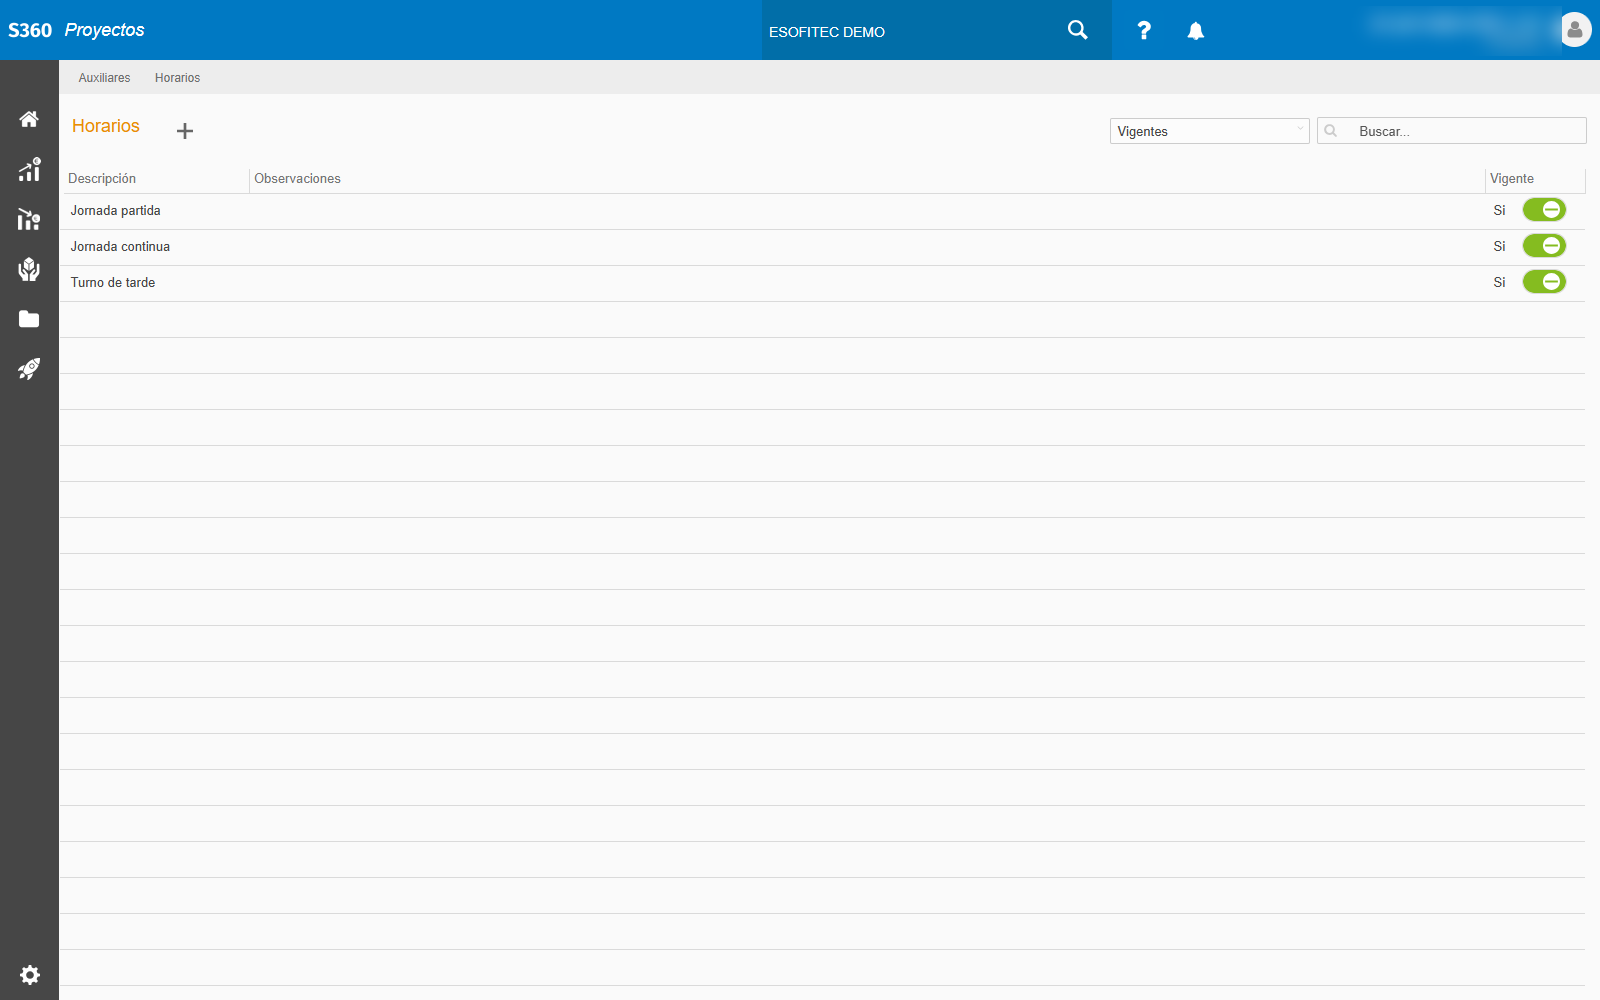Open the rocket sidebar icon
The image size is (1600, 1000).
29,369
